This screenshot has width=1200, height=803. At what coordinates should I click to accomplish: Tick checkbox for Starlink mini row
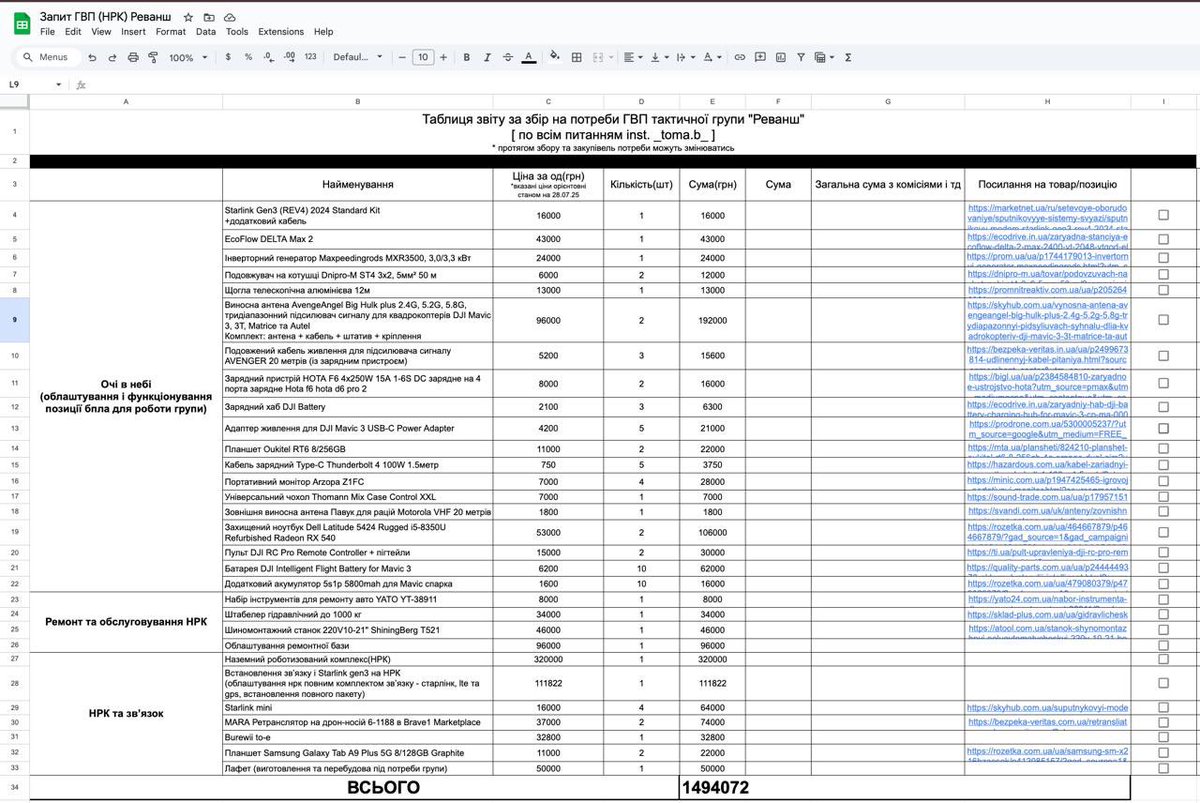click(1163, 707)
